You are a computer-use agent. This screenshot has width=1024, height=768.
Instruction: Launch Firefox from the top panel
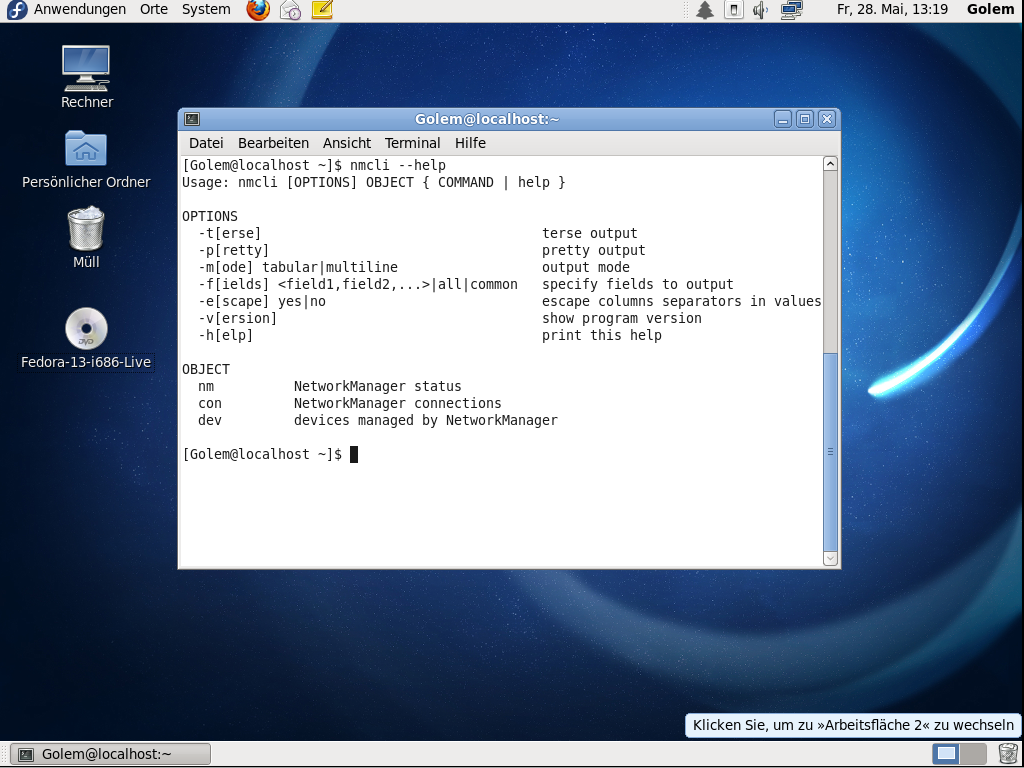click(x=258, y=10)
